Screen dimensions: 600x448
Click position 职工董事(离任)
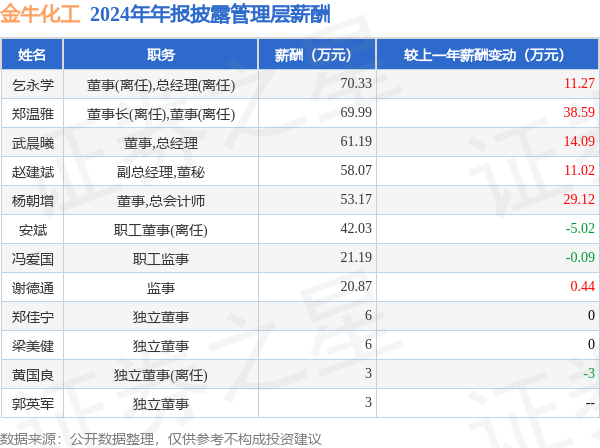[161, 230]
